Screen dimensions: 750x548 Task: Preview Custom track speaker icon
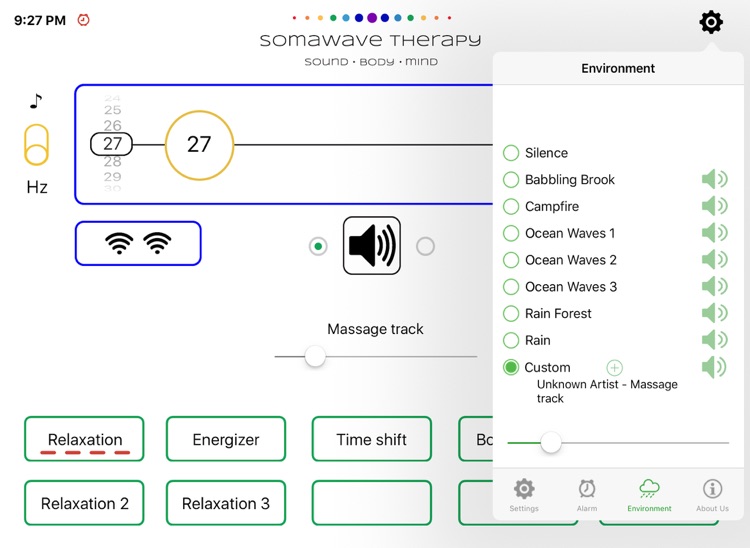pos(714,367)
